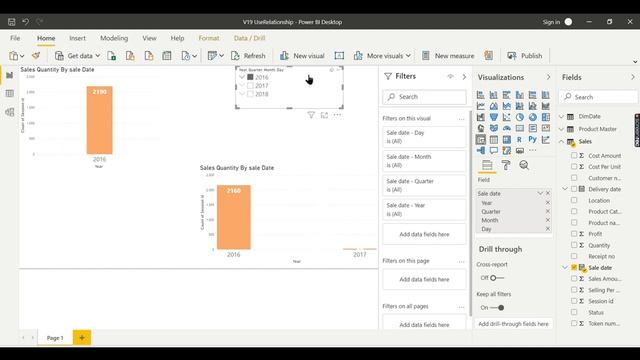Select the Gauge visualization icon
640x360 pixels.
tap(507, 128)
